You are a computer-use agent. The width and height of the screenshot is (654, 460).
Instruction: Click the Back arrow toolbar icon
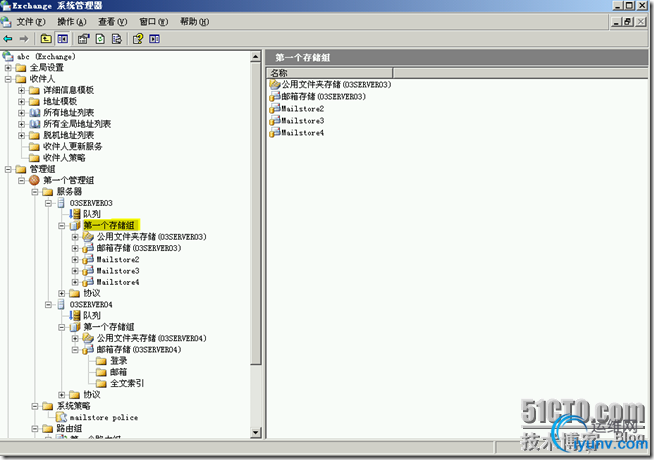click(8, 39)
